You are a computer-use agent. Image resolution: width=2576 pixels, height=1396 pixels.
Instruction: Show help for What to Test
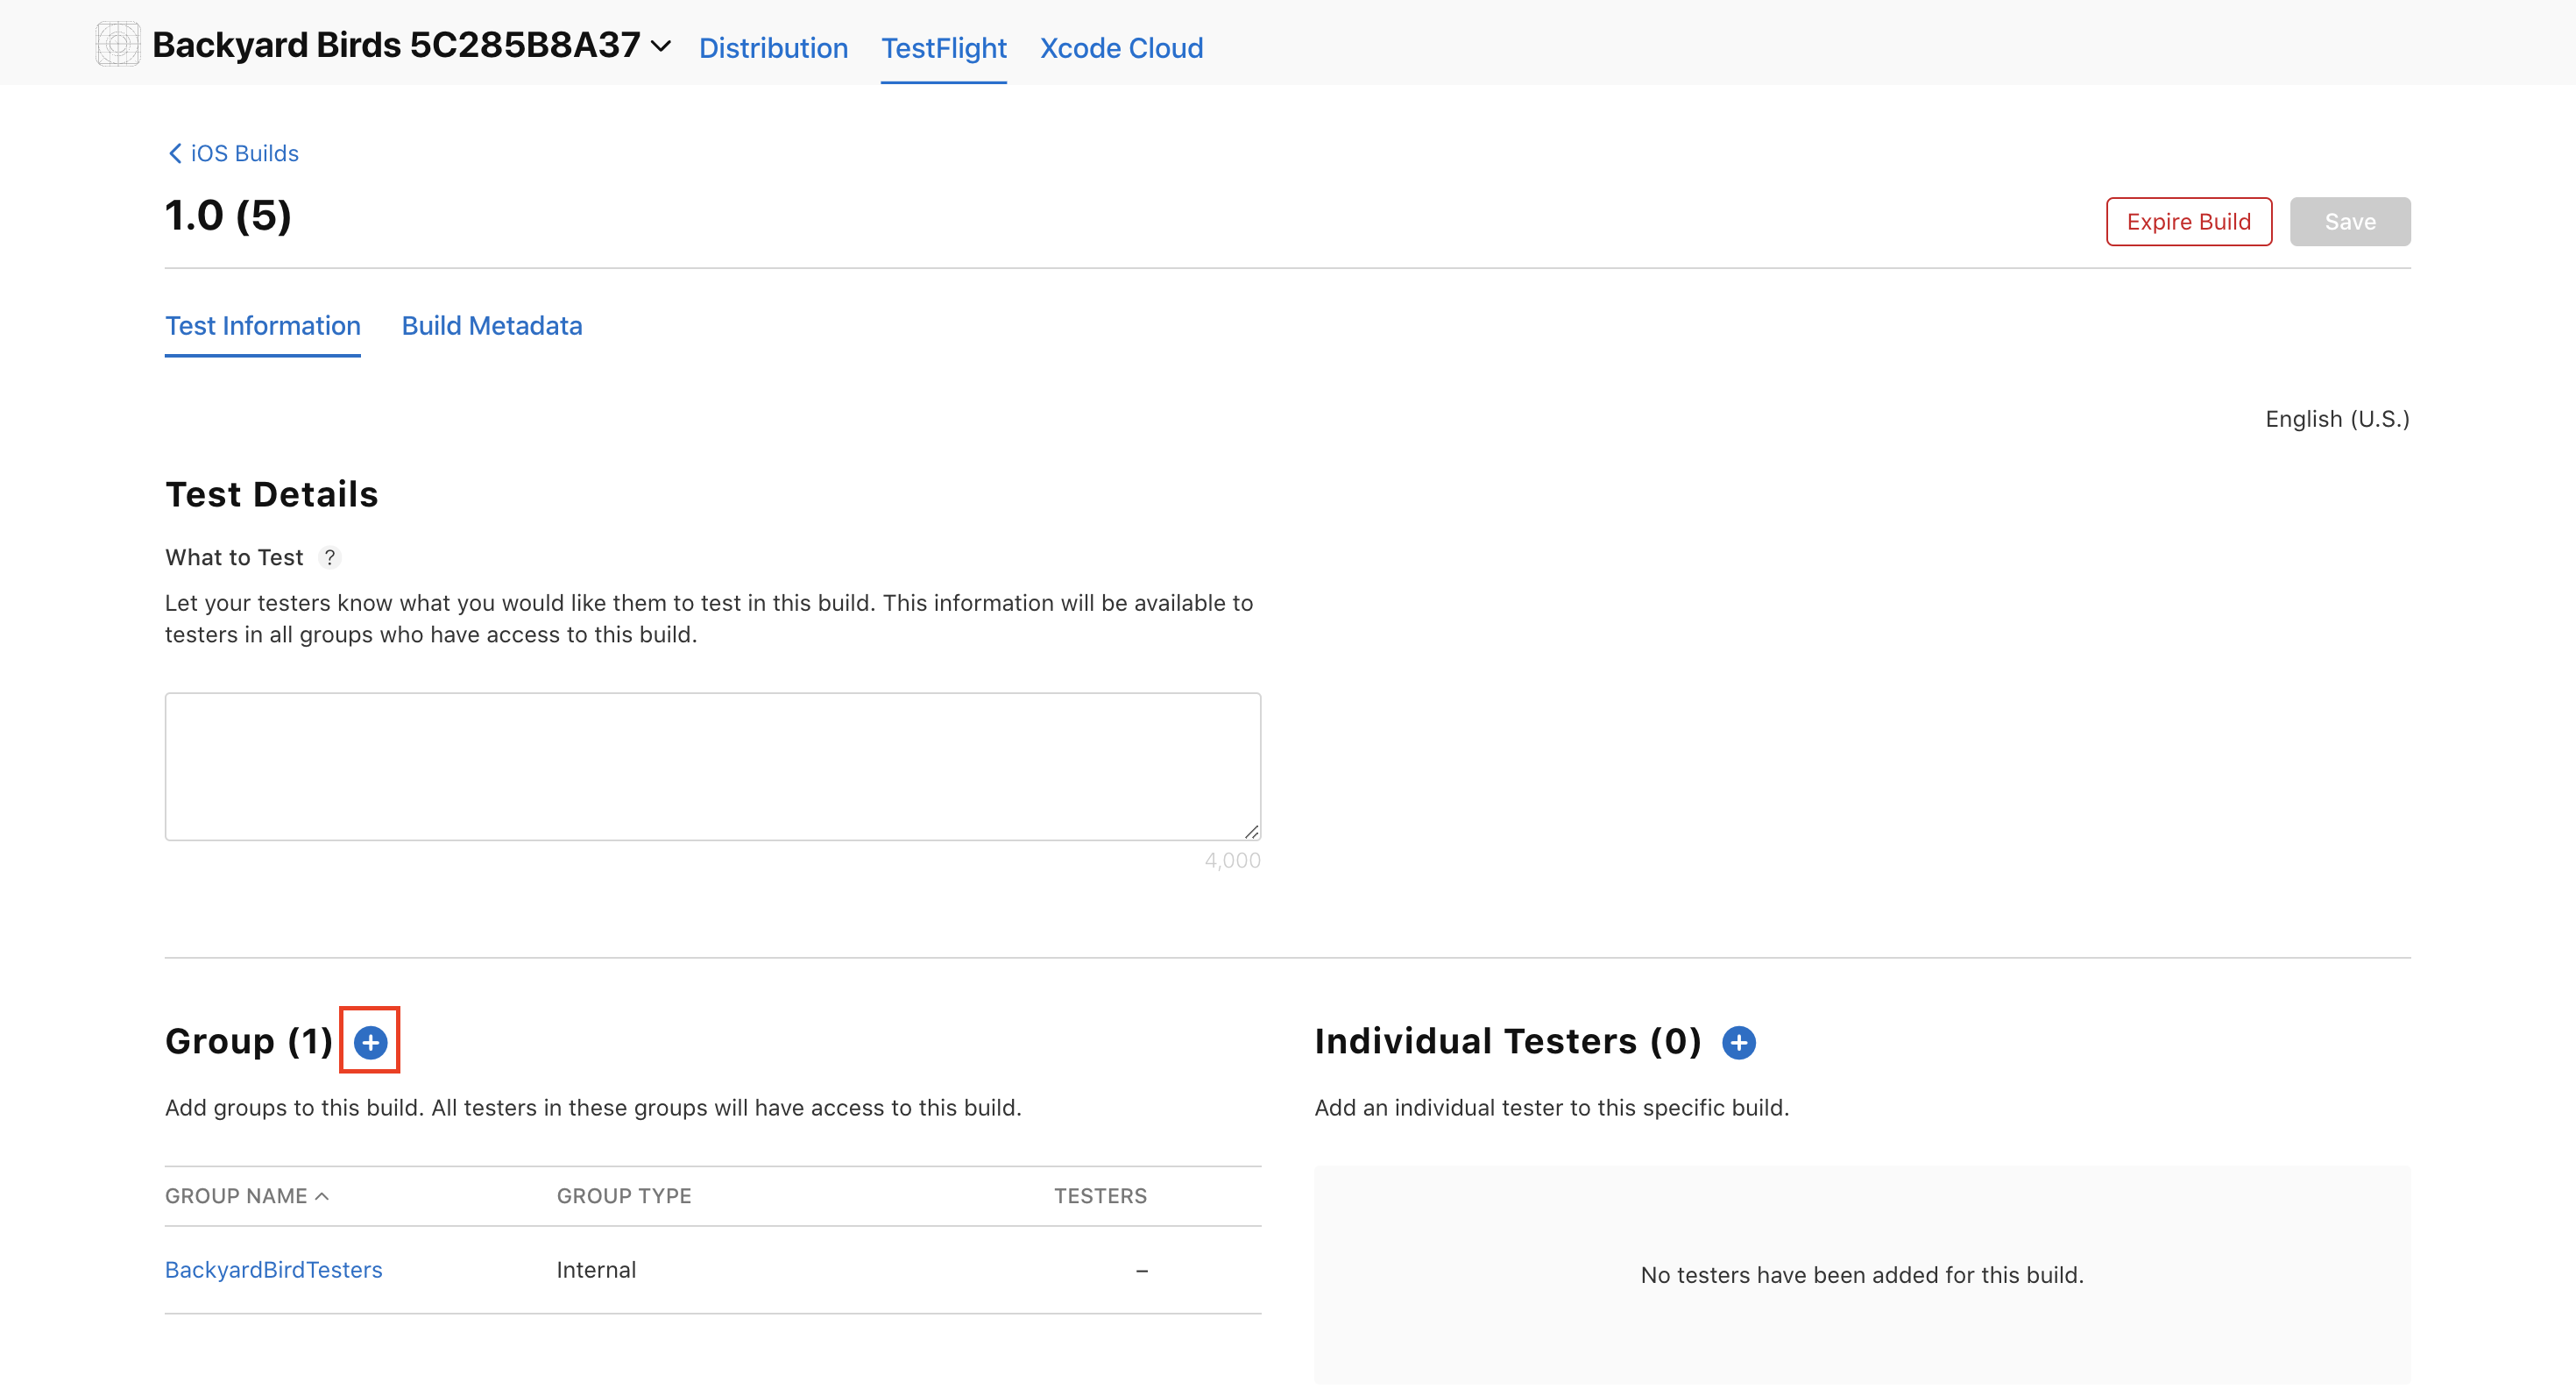pyautogui.click(x=329, y=557)
